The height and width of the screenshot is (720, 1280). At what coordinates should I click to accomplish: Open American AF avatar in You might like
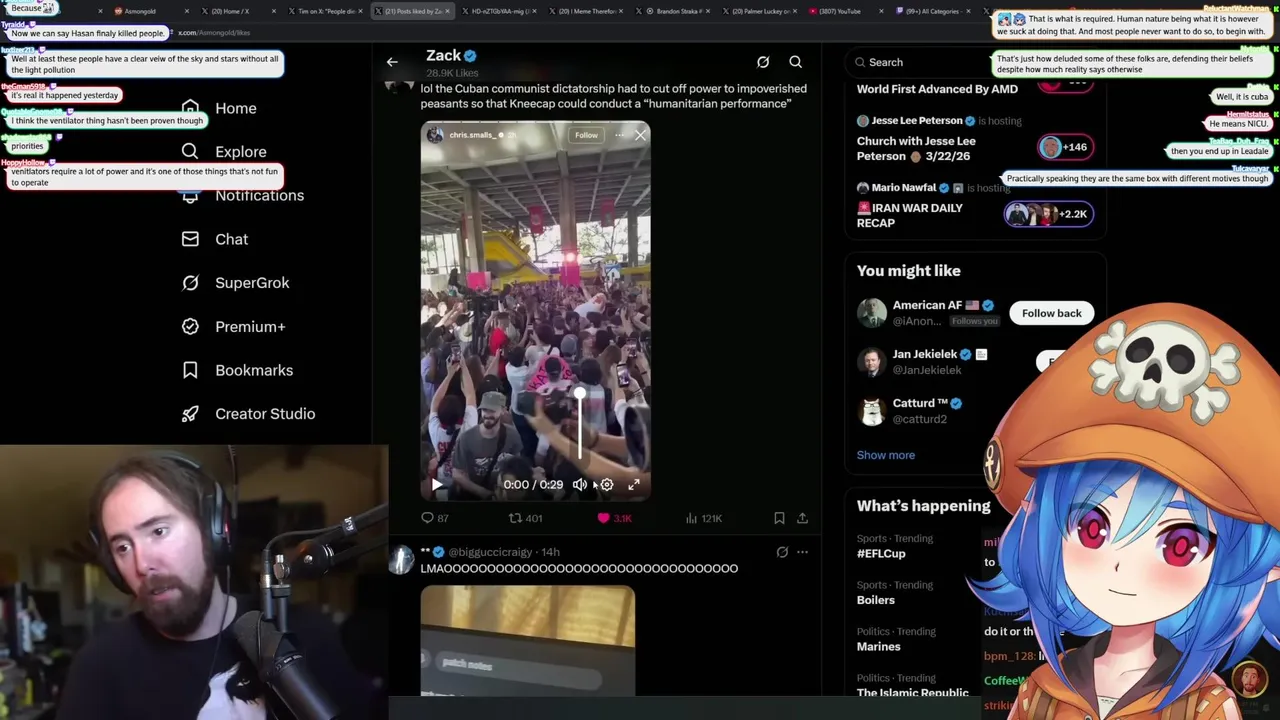872,313
